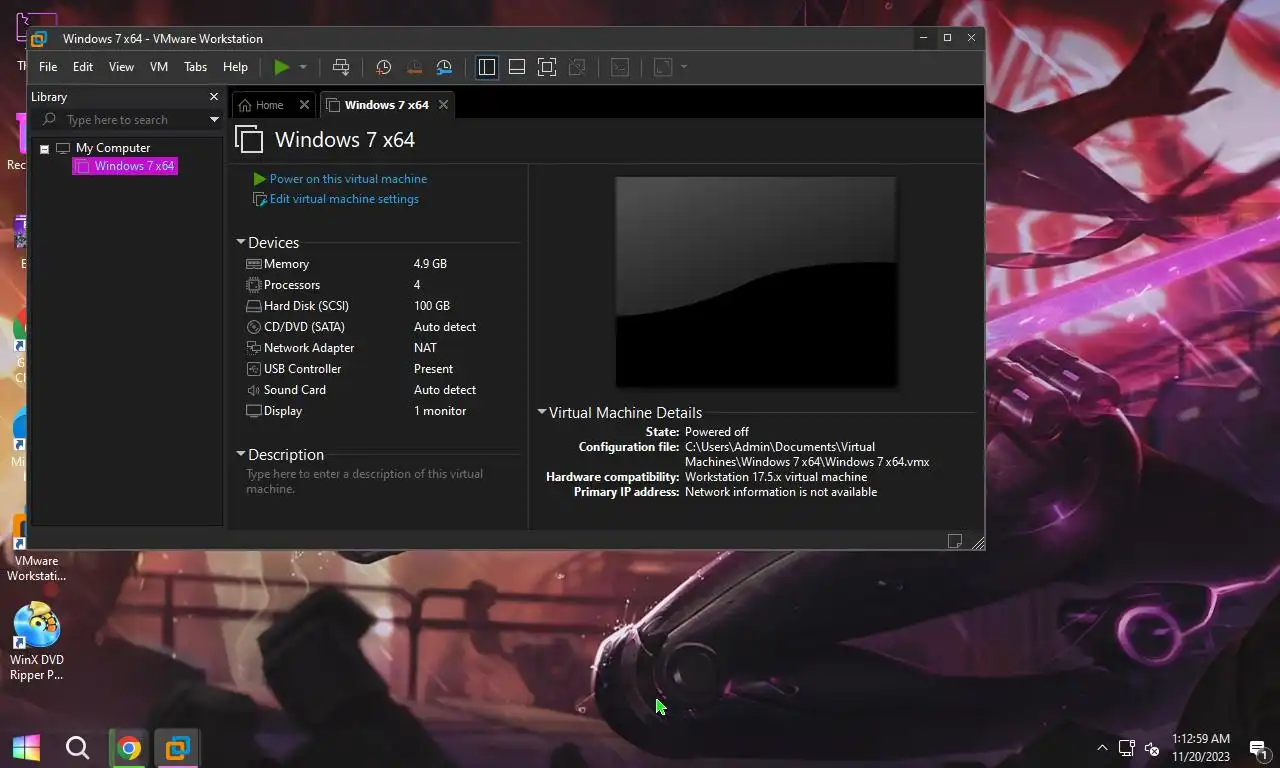
Task: Click the 100 GB hard disk value
Action: coord(432,306)
